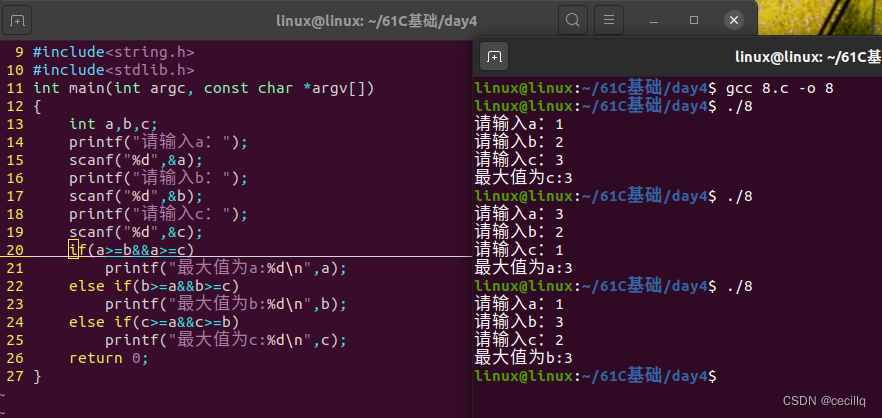
Task: Open search in left terminal window
Action: tap(573, 21)
